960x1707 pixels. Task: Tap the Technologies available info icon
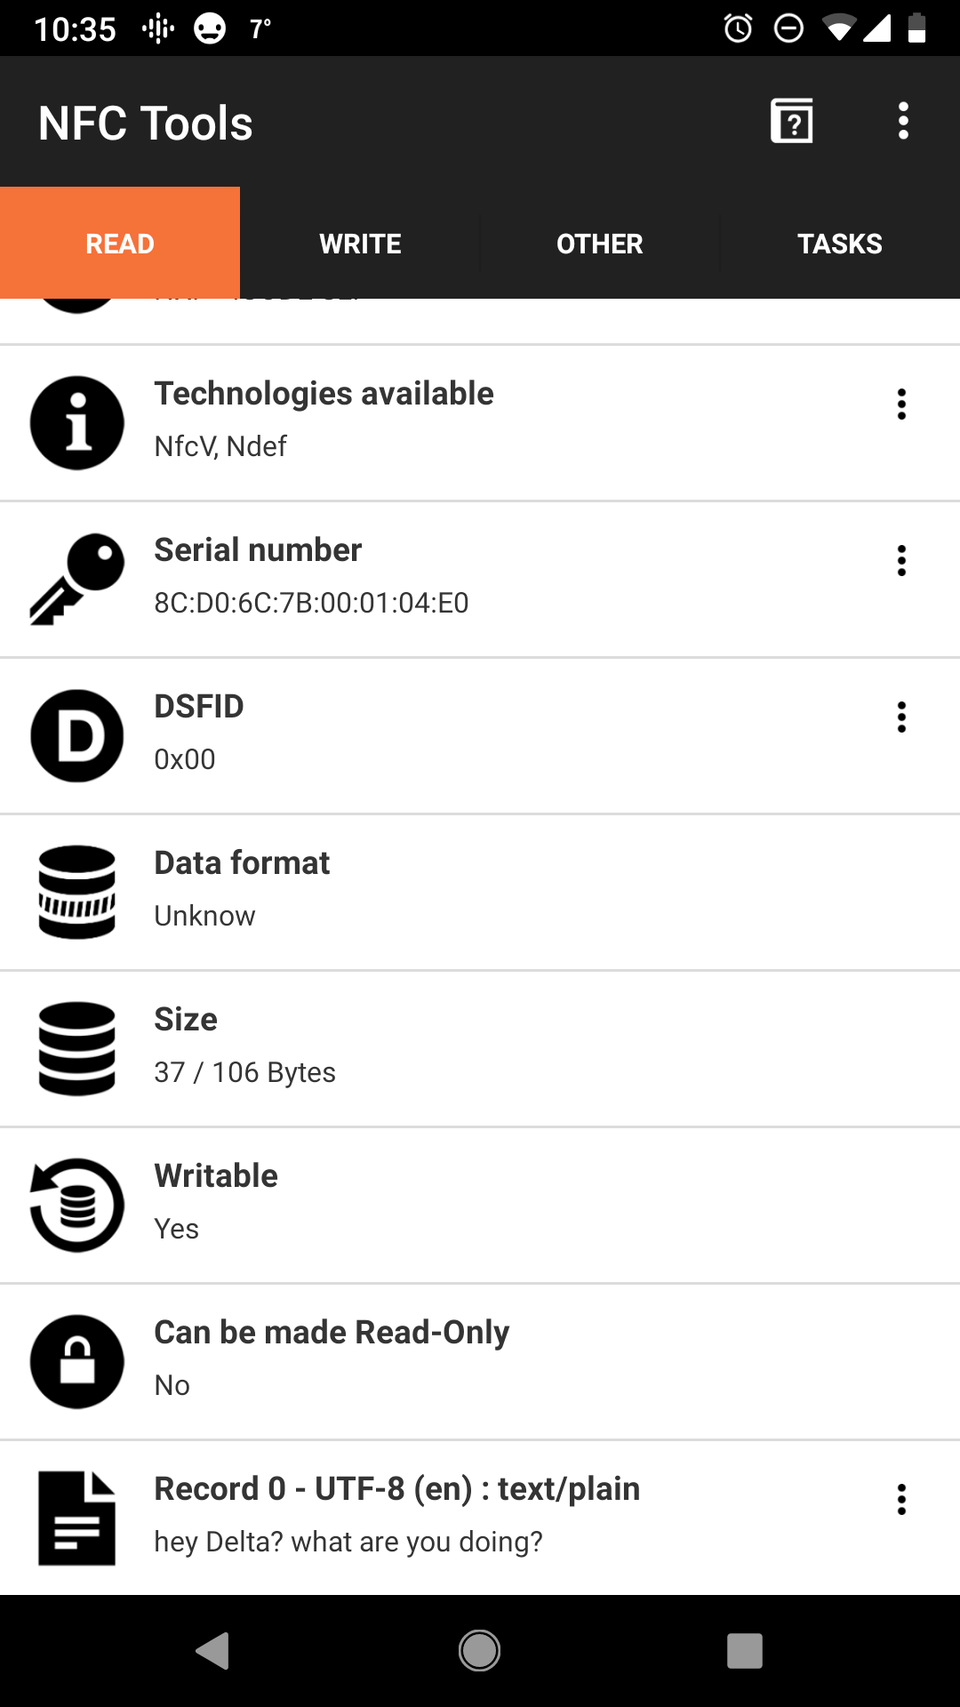point(77,423)
